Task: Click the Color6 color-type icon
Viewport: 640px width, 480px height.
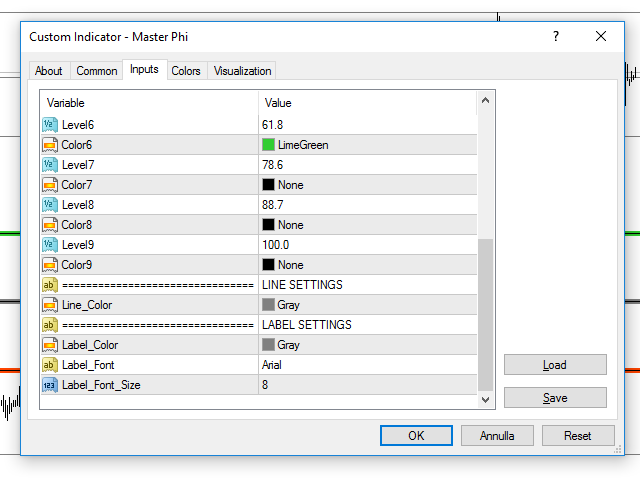Action: click(50, 145)
